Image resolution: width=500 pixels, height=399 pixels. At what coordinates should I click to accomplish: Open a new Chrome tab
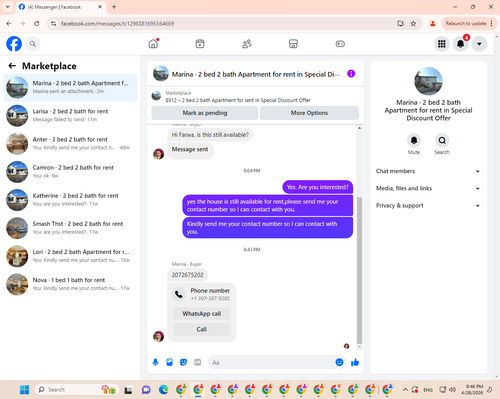tap(114, 7)
